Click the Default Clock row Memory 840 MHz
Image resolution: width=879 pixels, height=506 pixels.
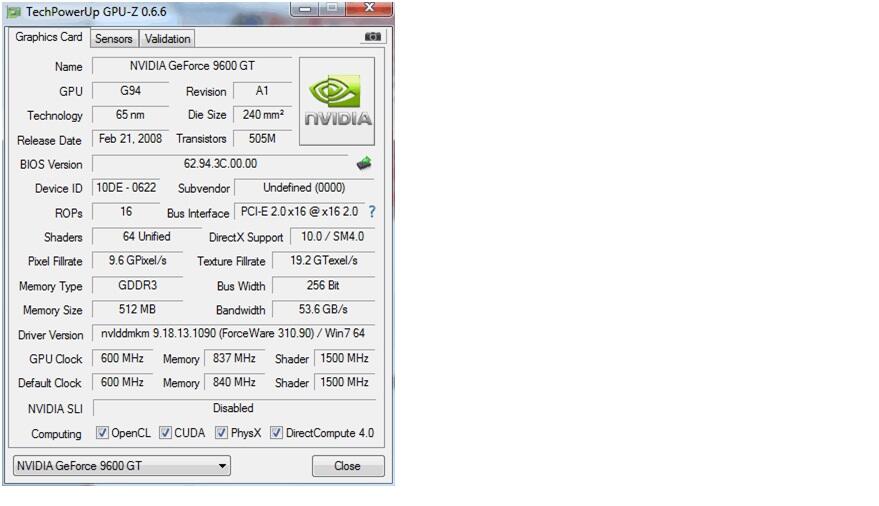(234, 382)
